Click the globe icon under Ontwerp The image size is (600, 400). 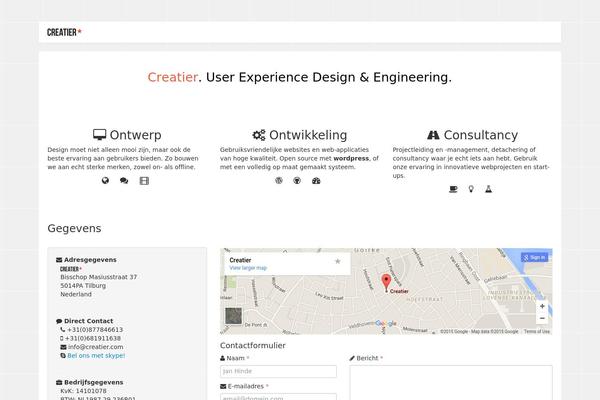pos(105,181)
